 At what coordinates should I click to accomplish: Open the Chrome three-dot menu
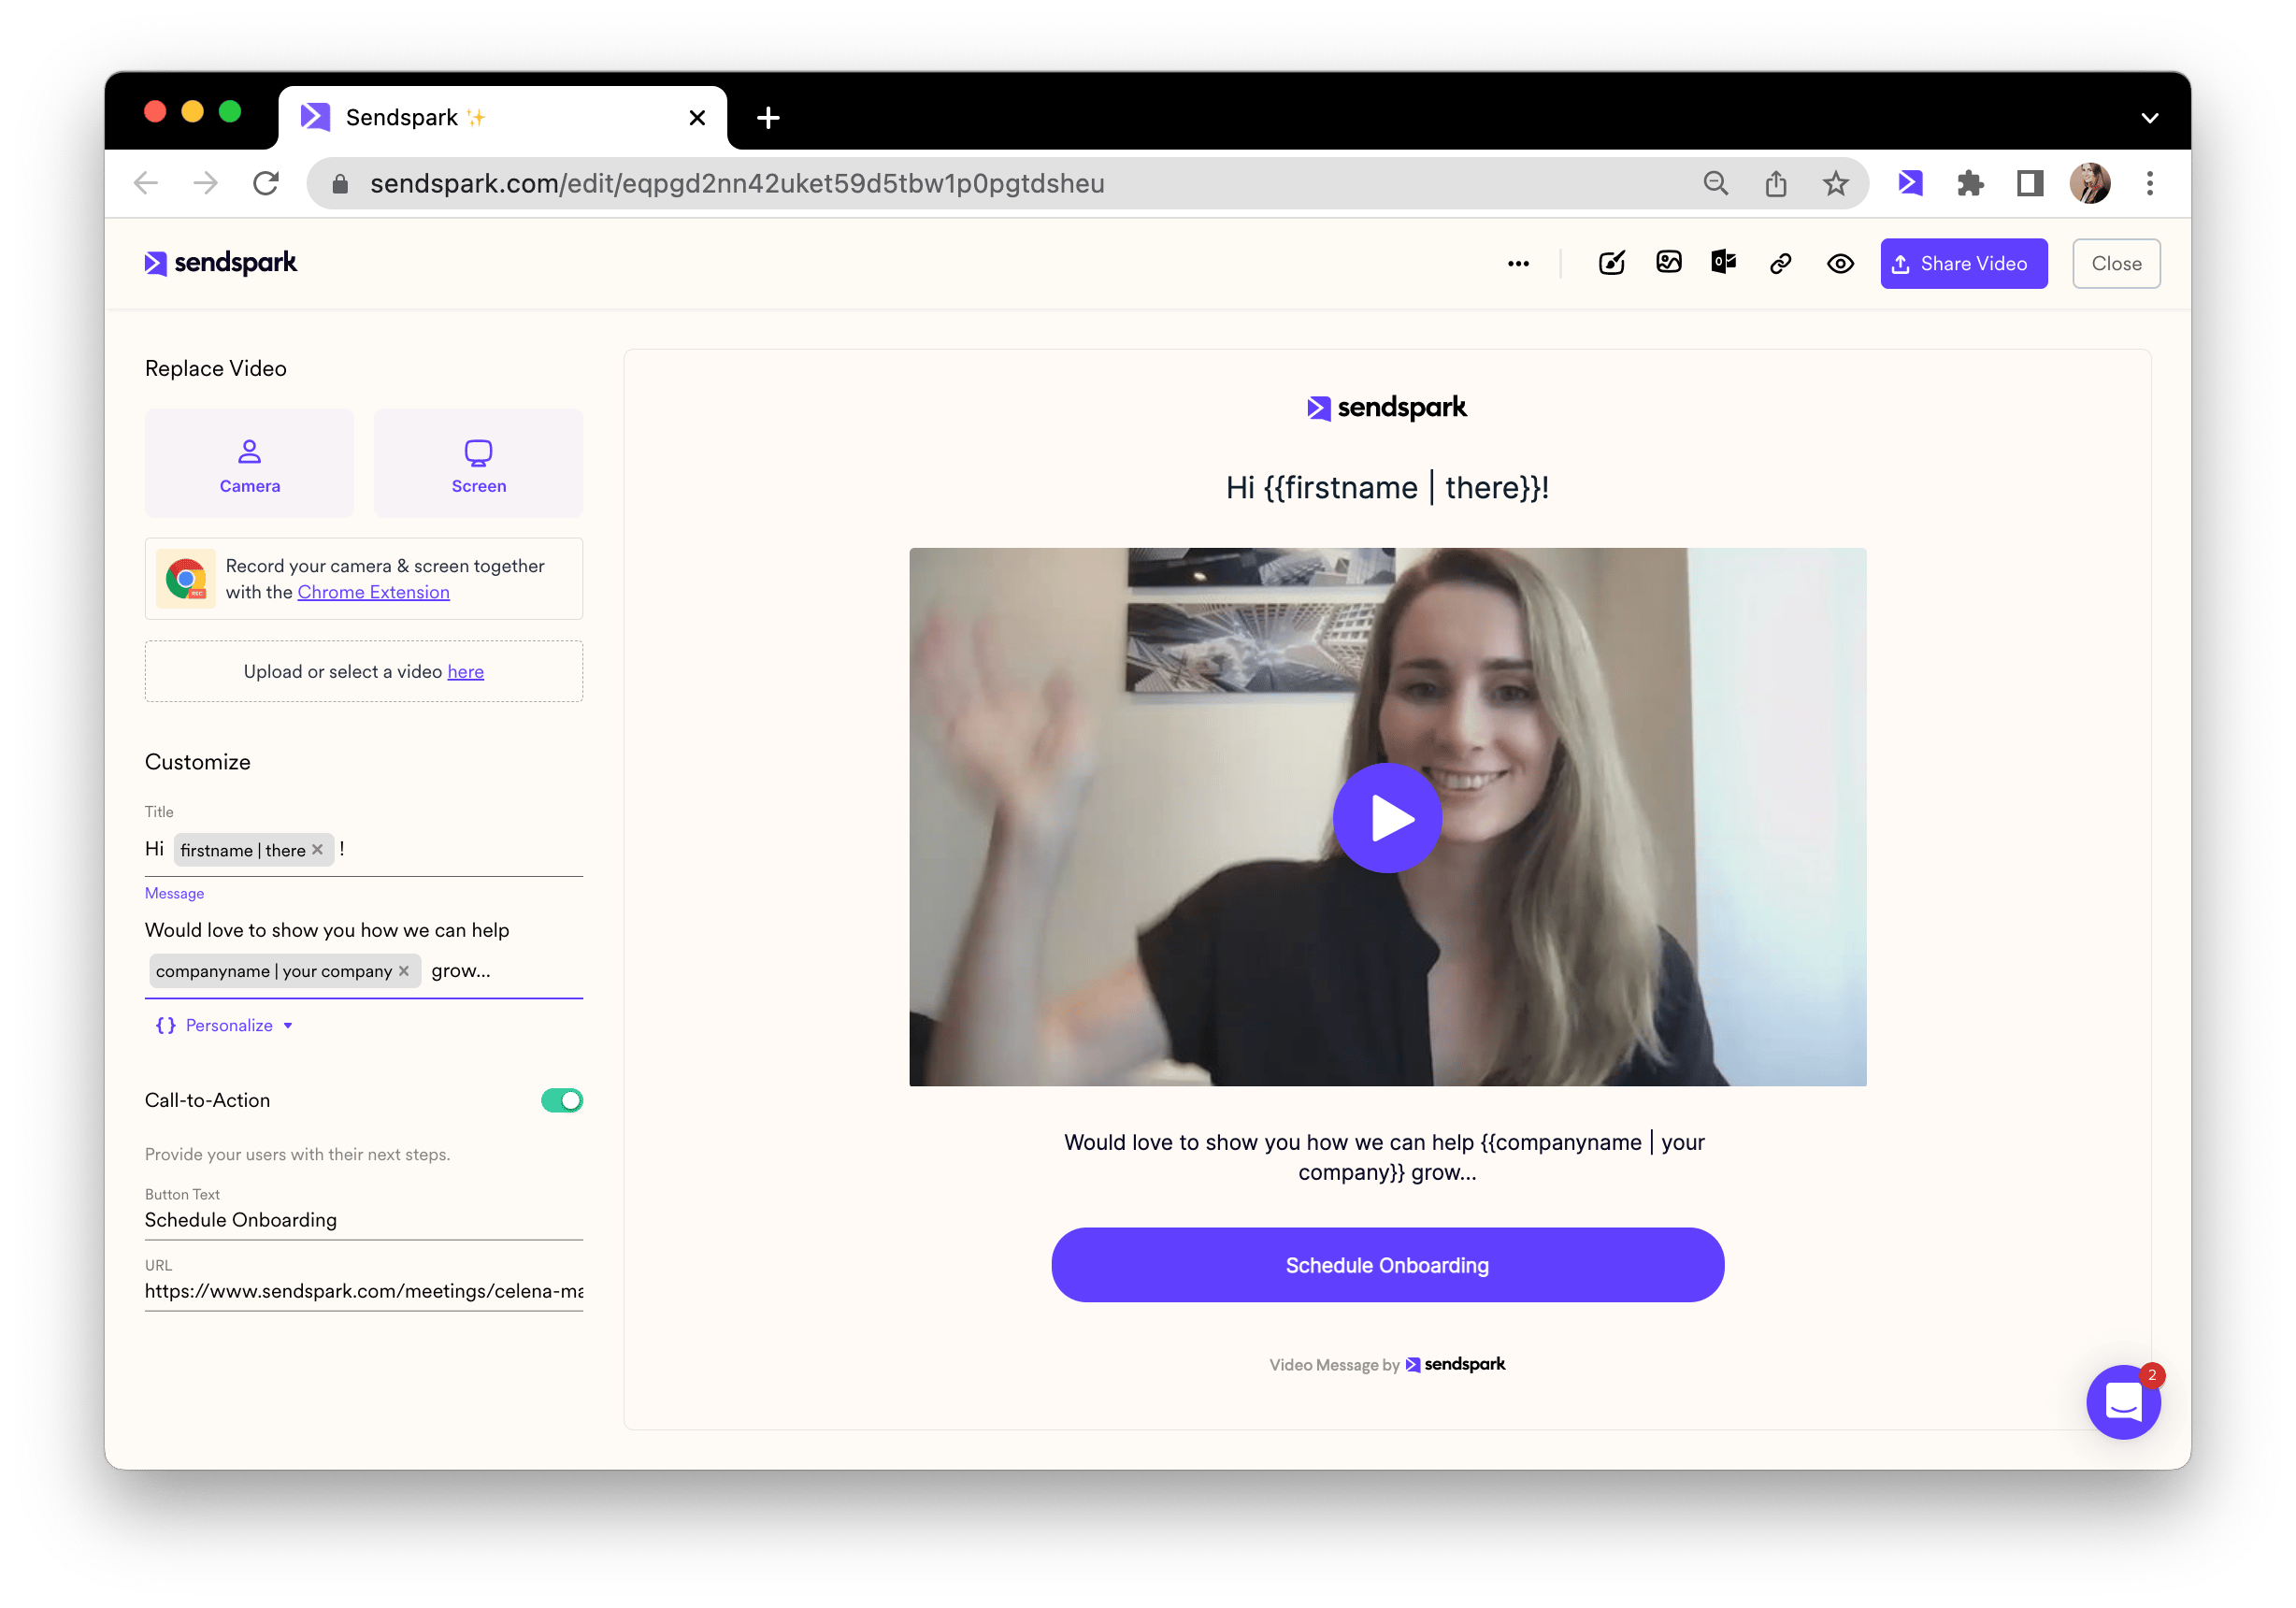[x=2149, y=183]
